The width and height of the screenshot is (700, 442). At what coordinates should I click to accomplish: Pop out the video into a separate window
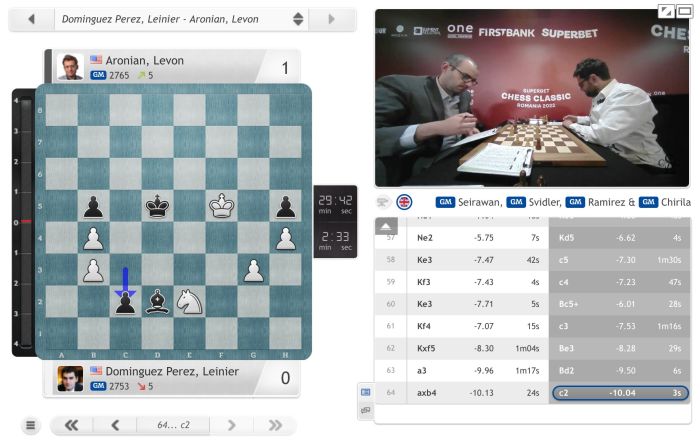click(x=684, y=11)
